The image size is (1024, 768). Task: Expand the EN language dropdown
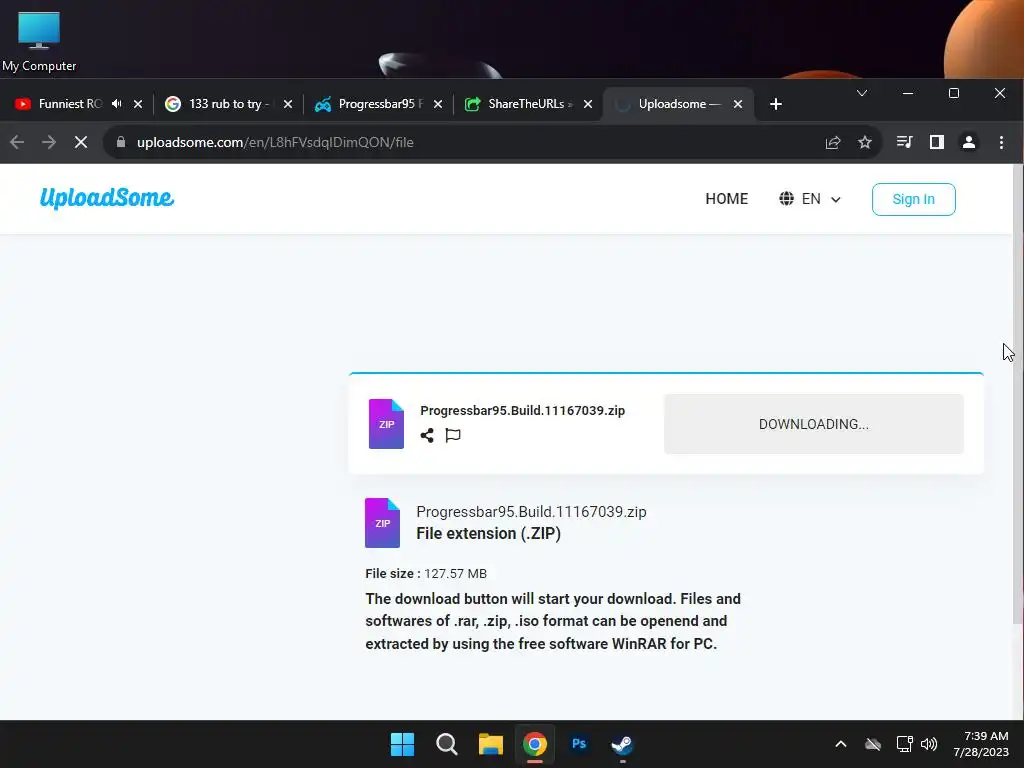(x=821, y=199)
